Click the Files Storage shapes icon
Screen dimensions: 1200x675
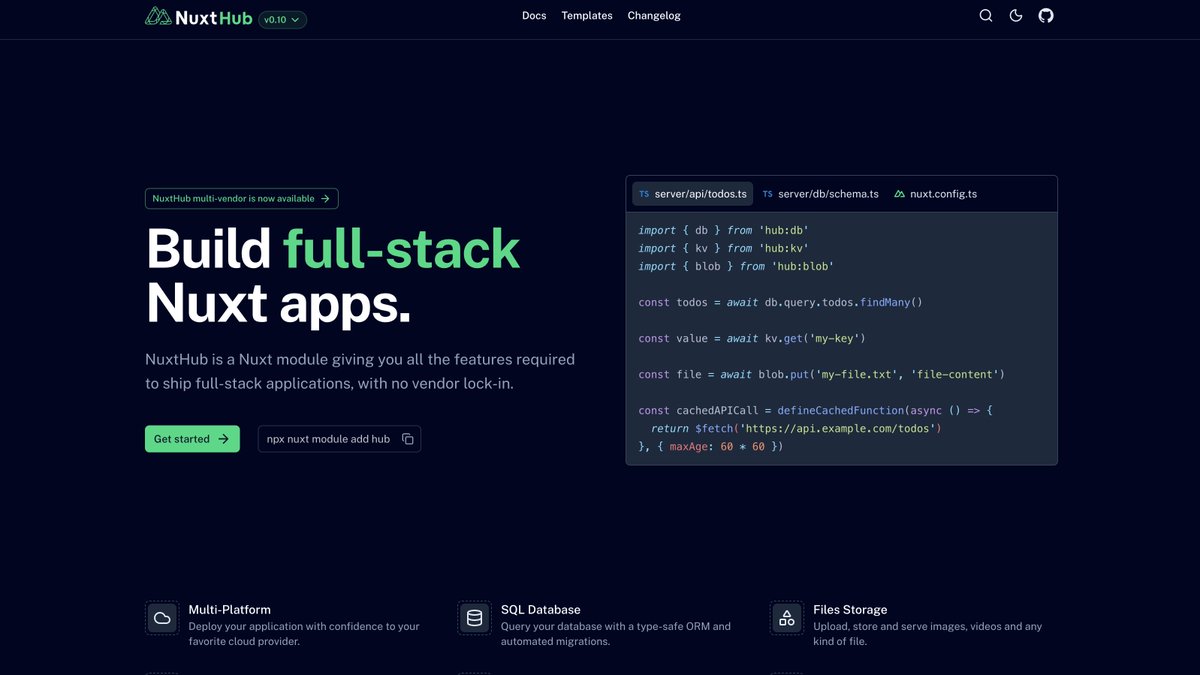787,618
